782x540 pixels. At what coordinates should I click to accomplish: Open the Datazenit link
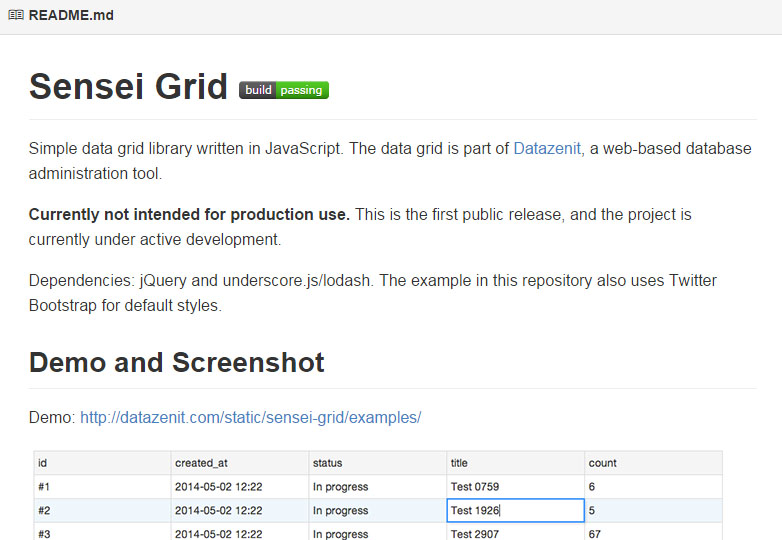tap(546, 149)
